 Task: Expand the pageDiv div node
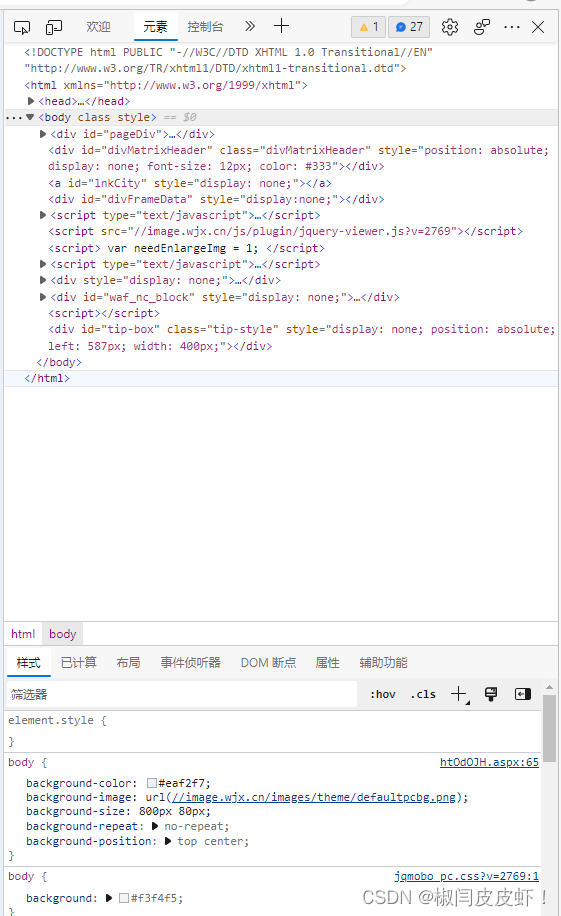tap(43, 134)
